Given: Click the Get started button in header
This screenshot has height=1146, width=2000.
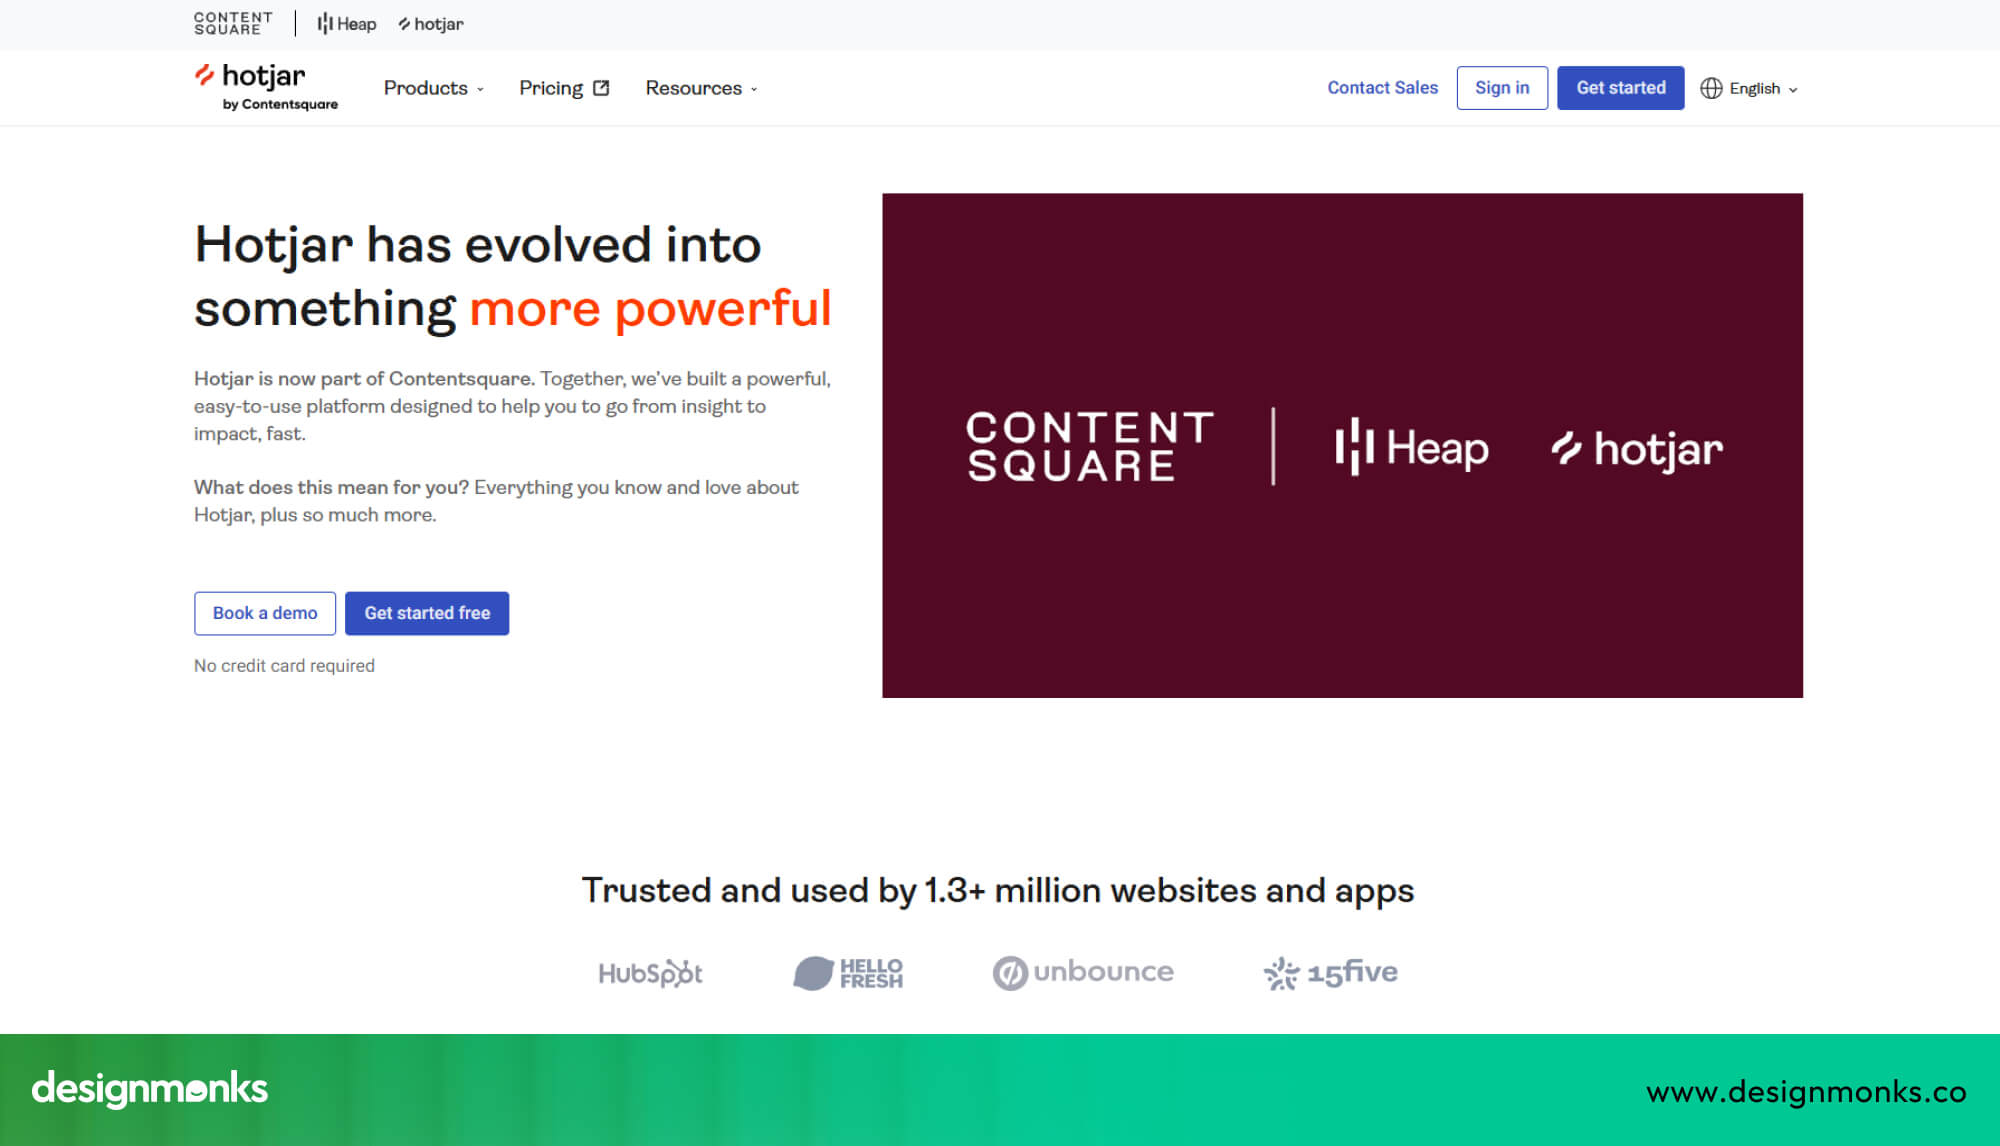Looking at the screenshot, I should [x=1621, y=88].
